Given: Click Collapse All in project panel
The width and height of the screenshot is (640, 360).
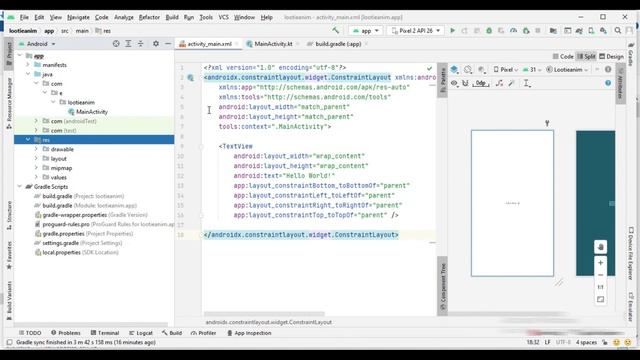Looking at the screenshot, I should (140, 44).
